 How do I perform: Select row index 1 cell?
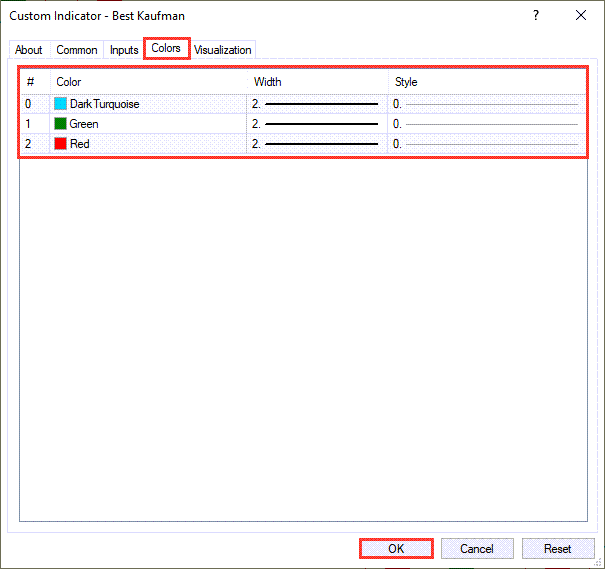[35, 124]
